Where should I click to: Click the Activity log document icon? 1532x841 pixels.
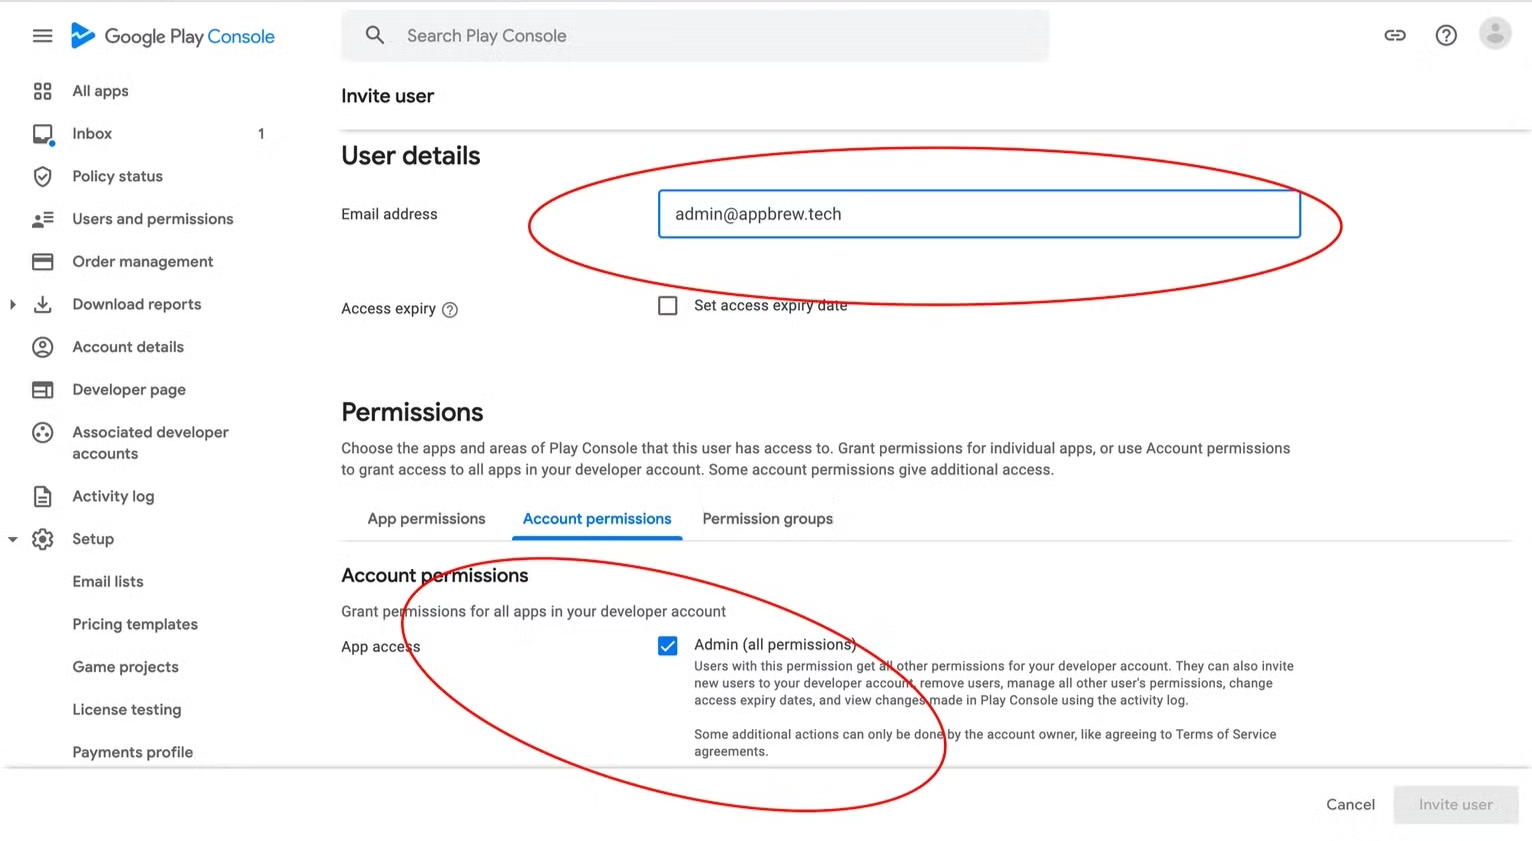click(x=42, y=496)
